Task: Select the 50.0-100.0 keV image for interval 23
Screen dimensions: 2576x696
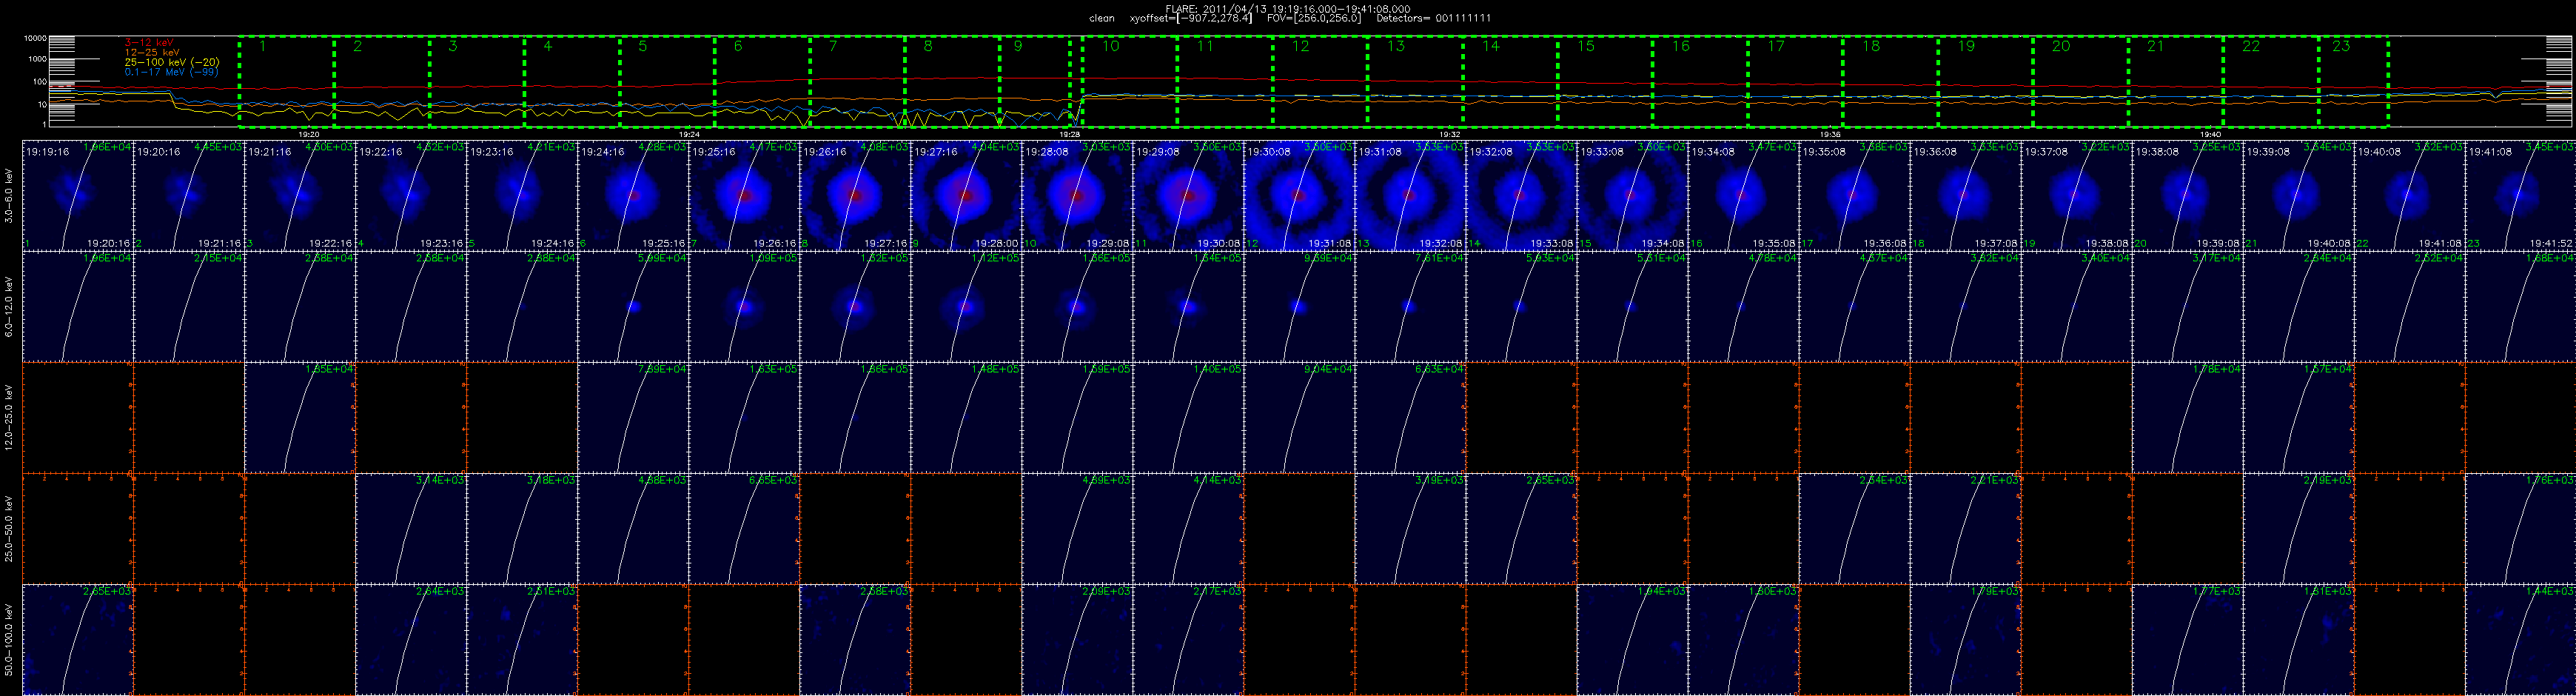Action: tap(2520, 639)
